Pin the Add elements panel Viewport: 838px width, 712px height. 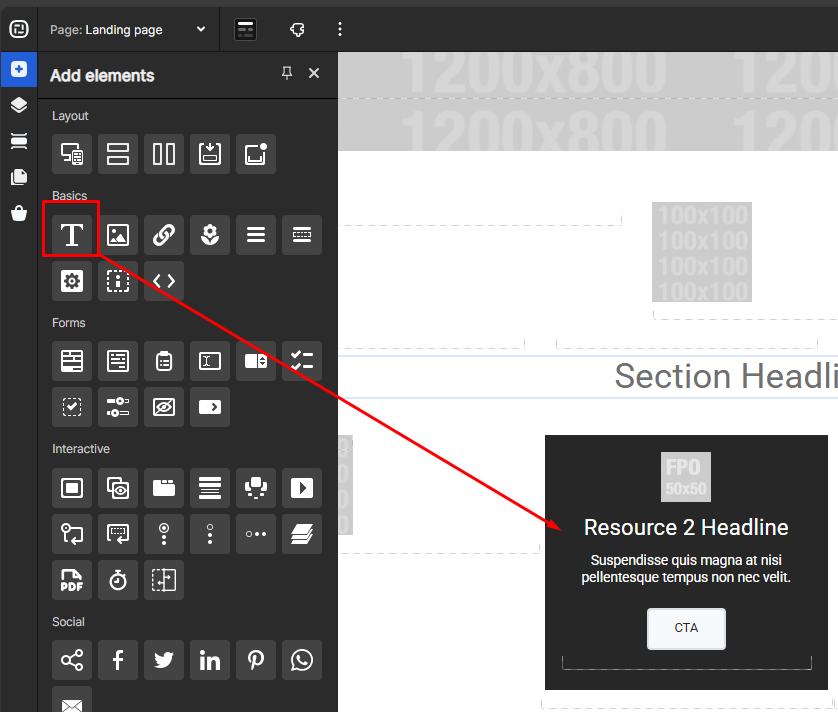point(287,73)
